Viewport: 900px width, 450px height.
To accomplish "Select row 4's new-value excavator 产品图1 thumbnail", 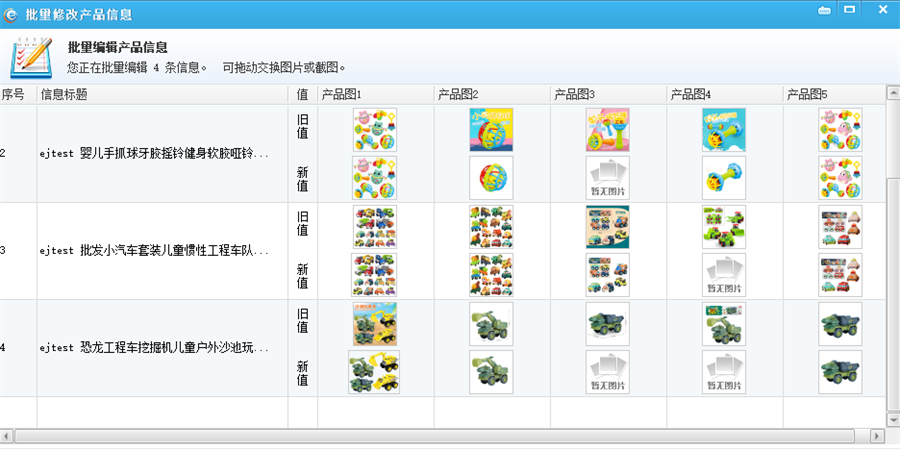I will (x=374, y=371).
